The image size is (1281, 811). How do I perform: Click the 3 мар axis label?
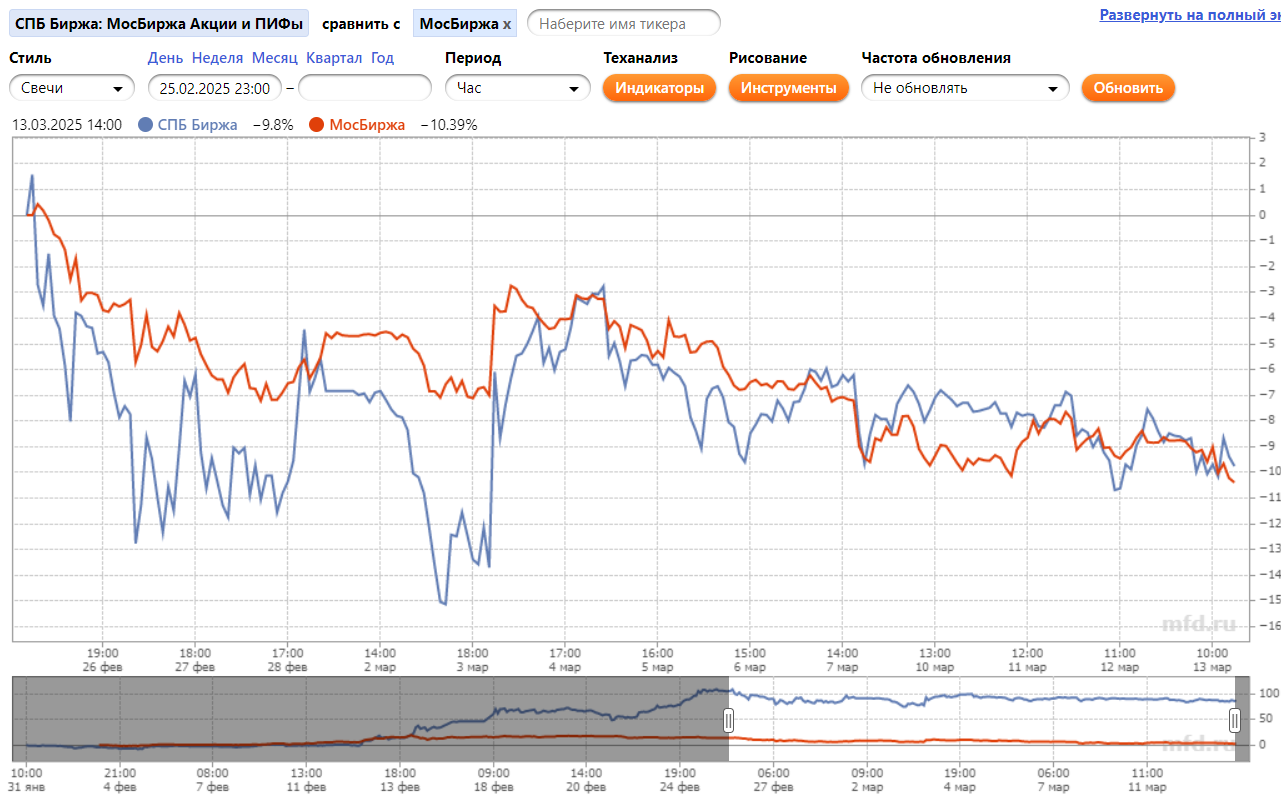[x=472, y=667]
